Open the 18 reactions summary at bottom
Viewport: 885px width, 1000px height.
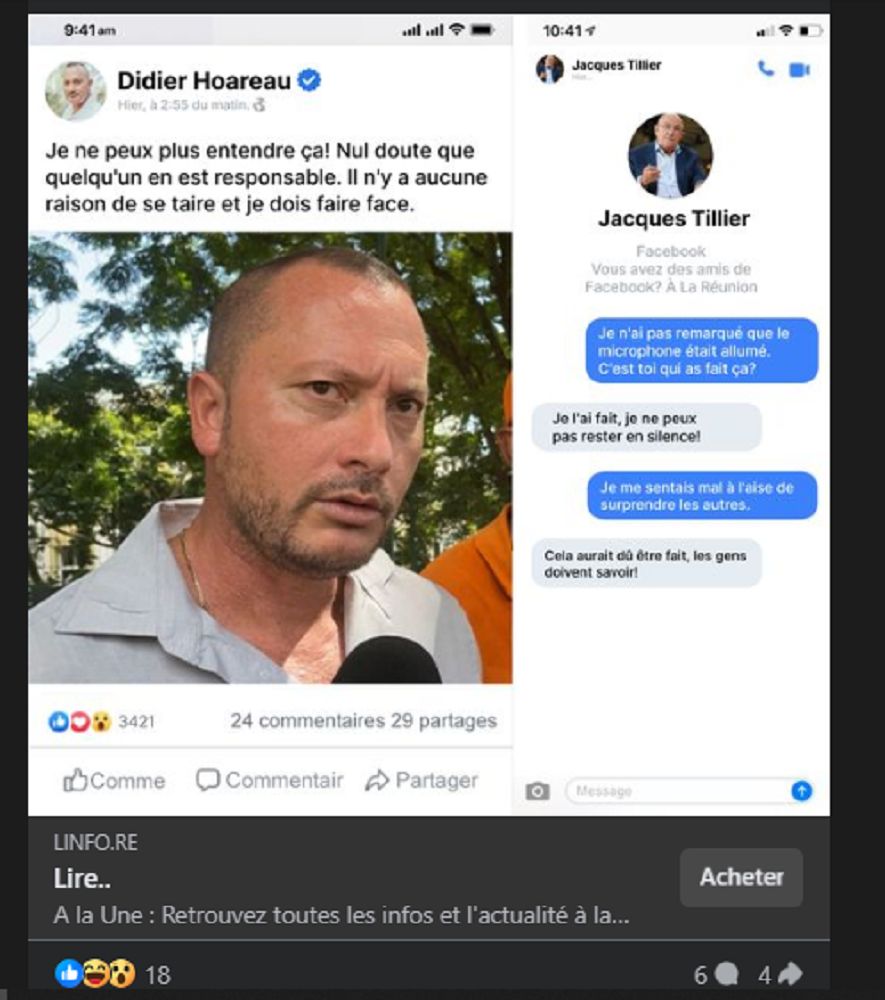[x=113, y=974]
